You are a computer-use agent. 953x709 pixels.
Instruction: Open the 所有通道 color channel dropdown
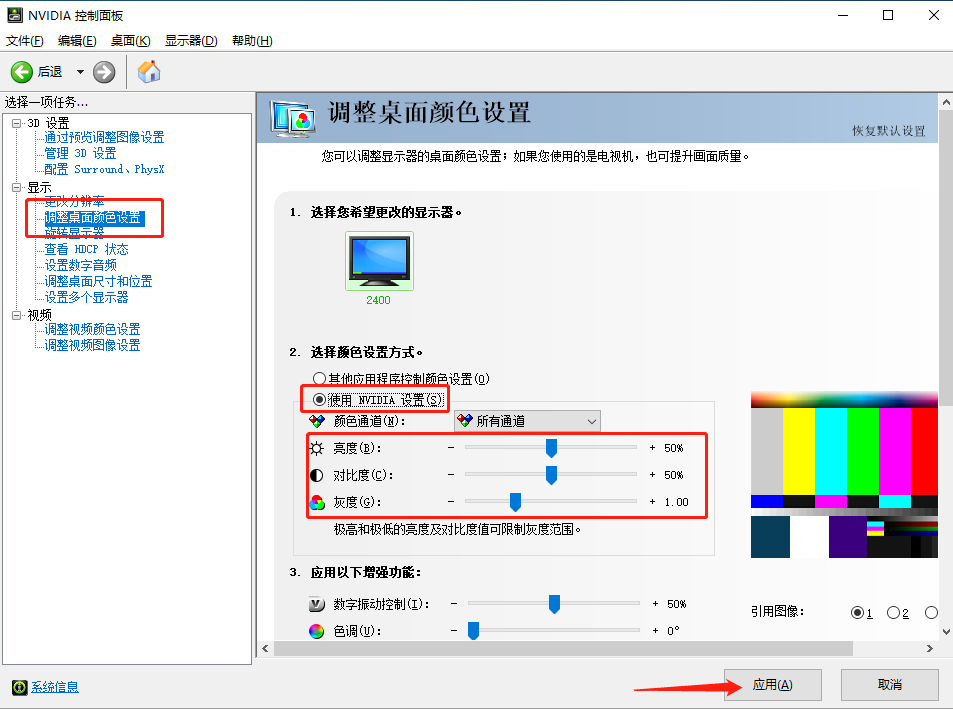tap(527, 421)
